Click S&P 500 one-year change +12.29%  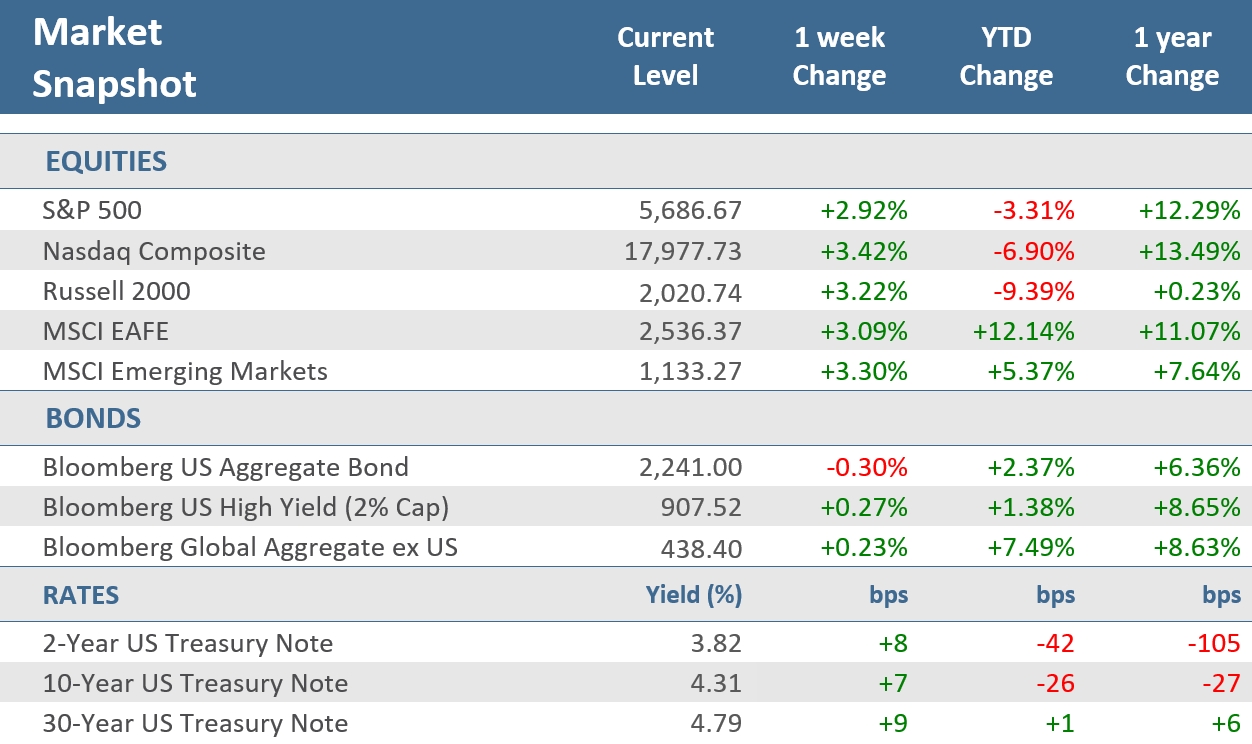click(x=1191, y=211)
